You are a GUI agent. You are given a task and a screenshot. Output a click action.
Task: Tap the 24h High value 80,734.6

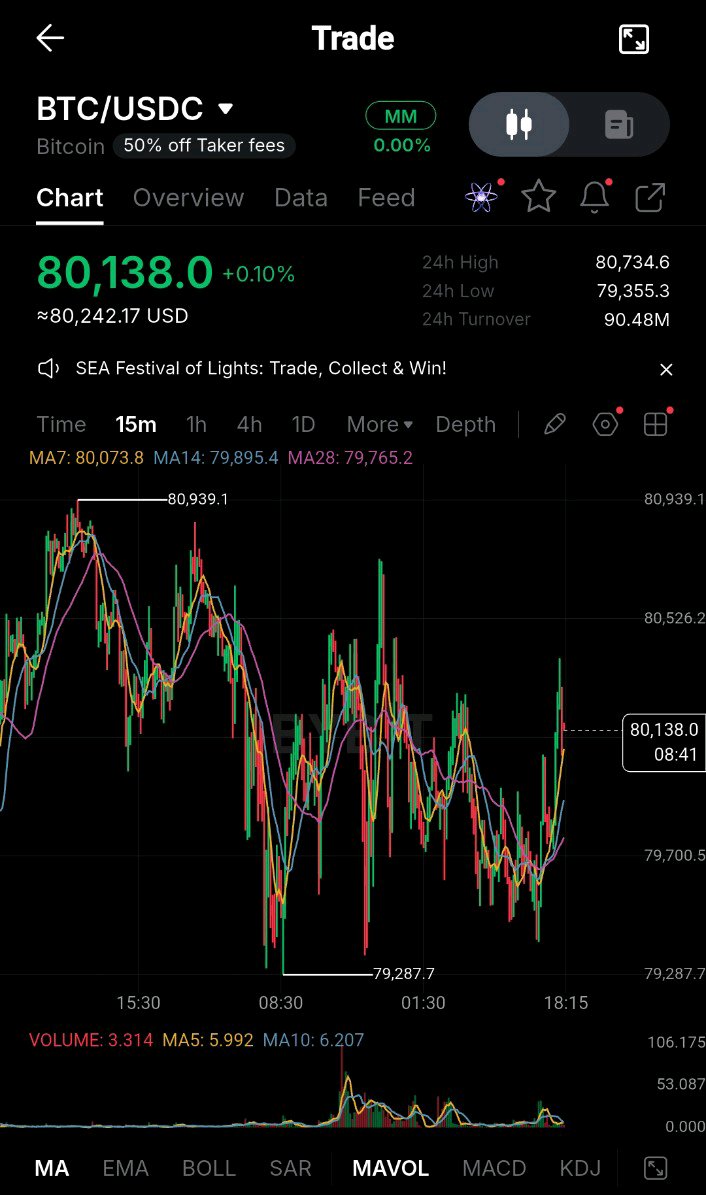(x=632, y=262)
